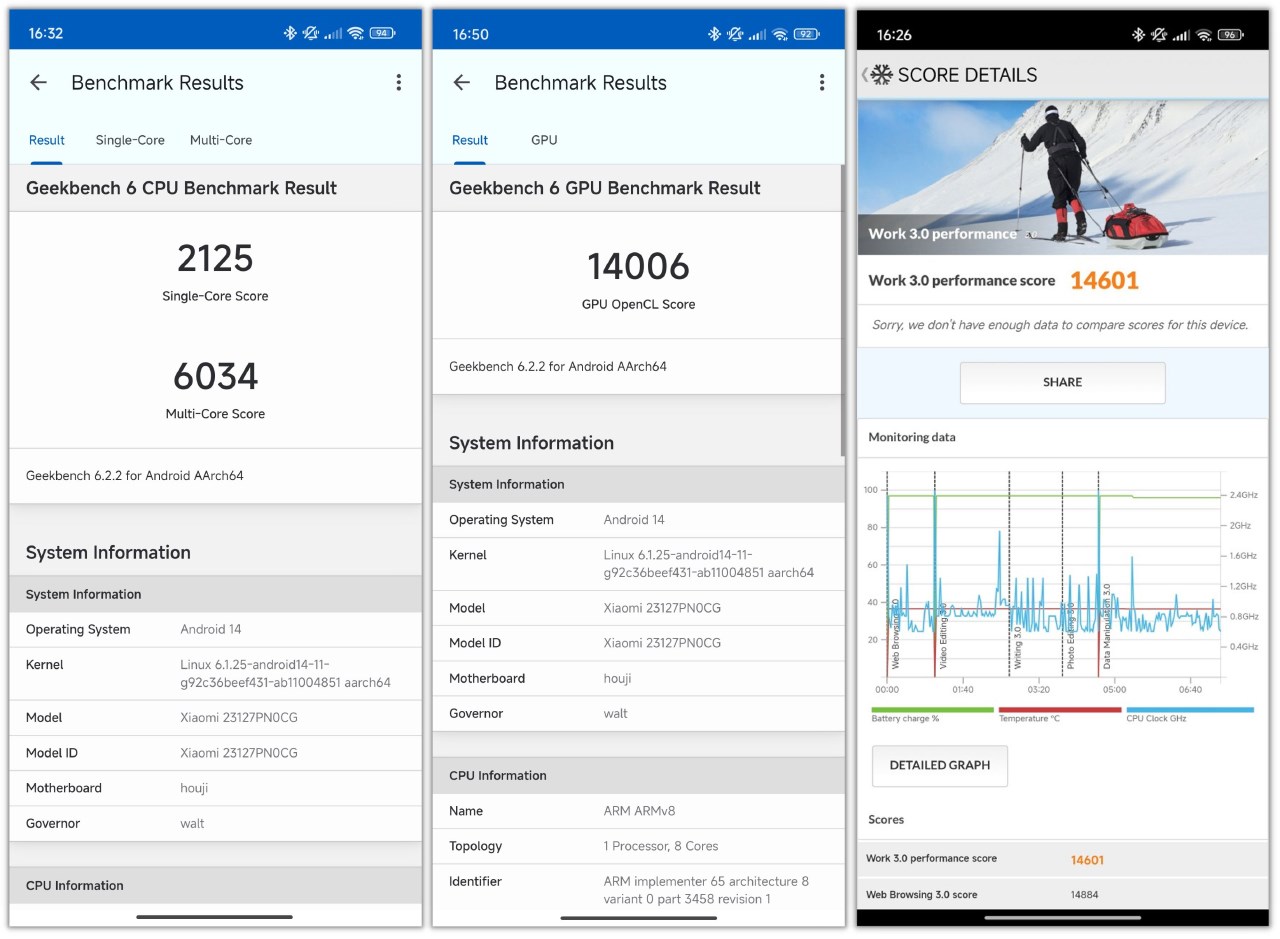
Task: Click the blue CPU Clock GHz legend bar
Action: [1189, 710]
